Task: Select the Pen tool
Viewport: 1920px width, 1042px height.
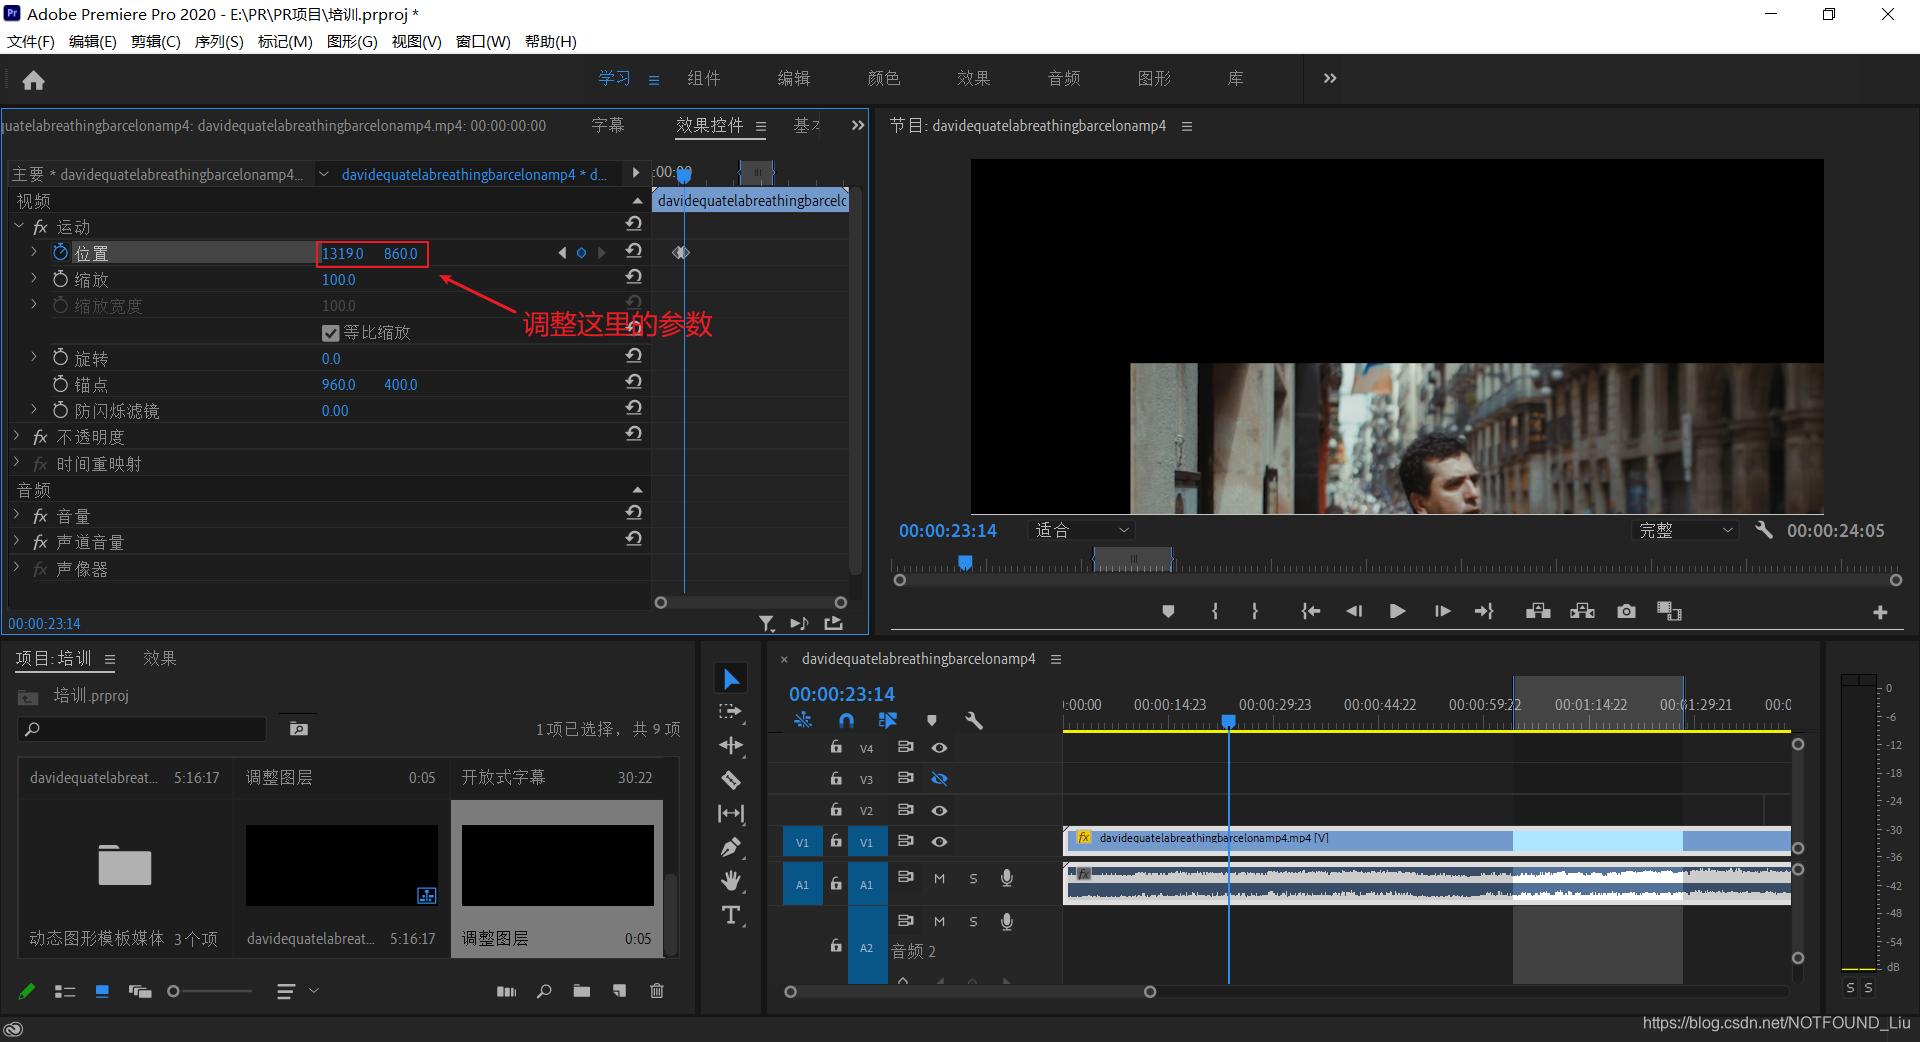Action: pos(731,848)
